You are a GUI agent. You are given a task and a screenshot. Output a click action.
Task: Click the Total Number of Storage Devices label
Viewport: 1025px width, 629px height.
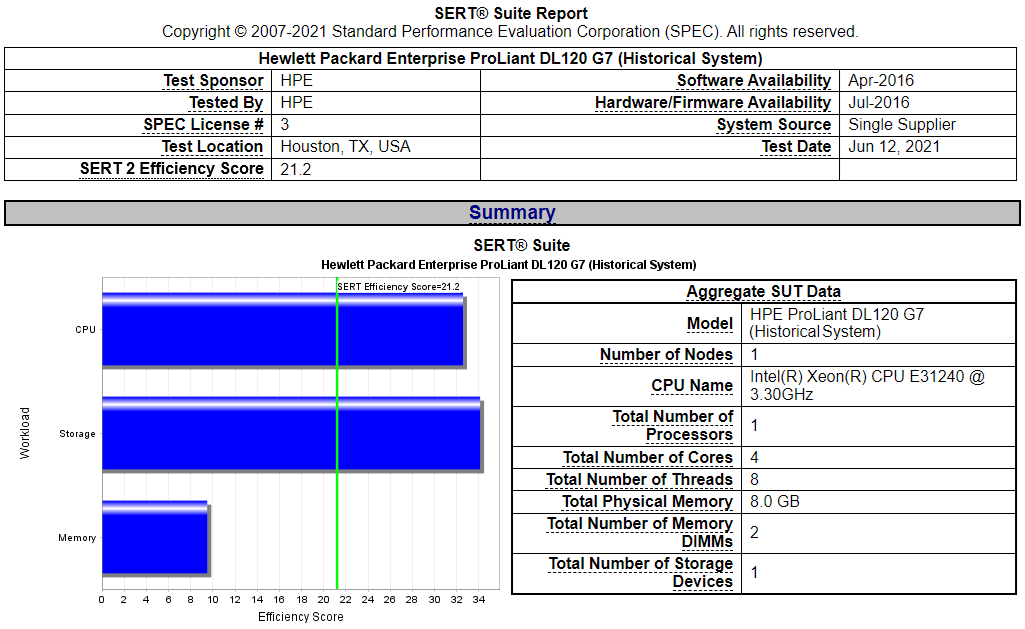click(x=641, y=571)
